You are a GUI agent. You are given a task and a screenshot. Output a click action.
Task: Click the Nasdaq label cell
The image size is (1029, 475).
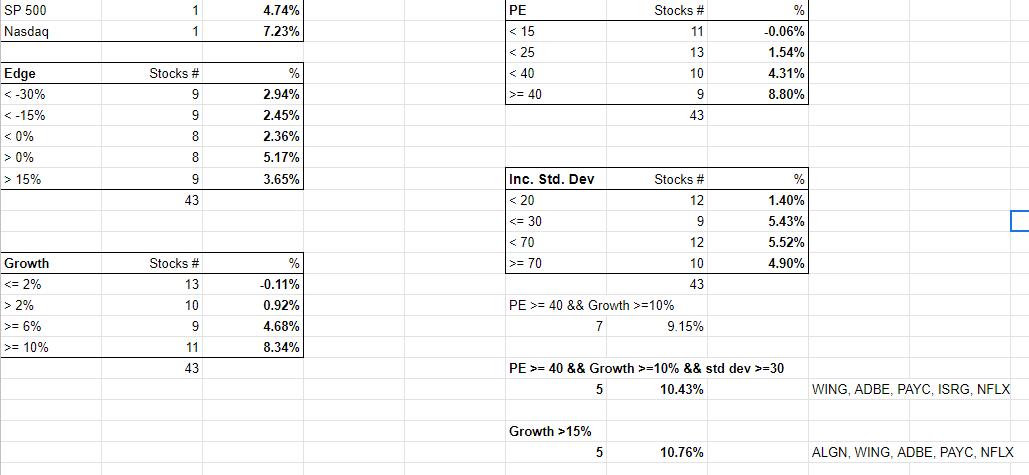(x=50, y=31)
